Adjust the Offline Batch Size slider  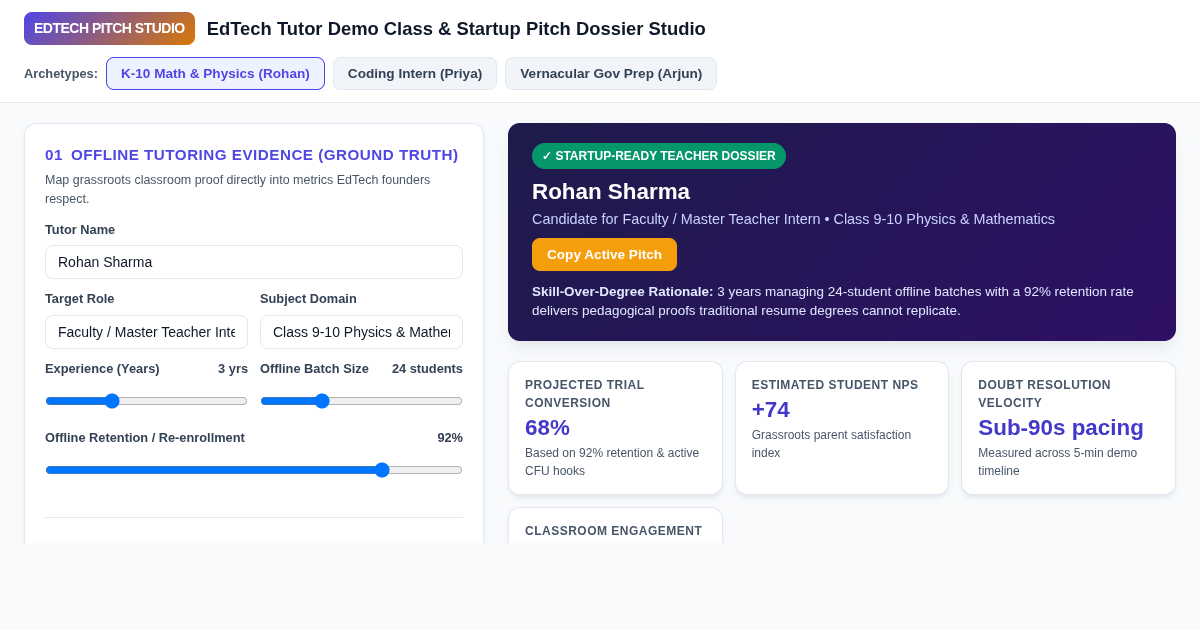[361, 401]
